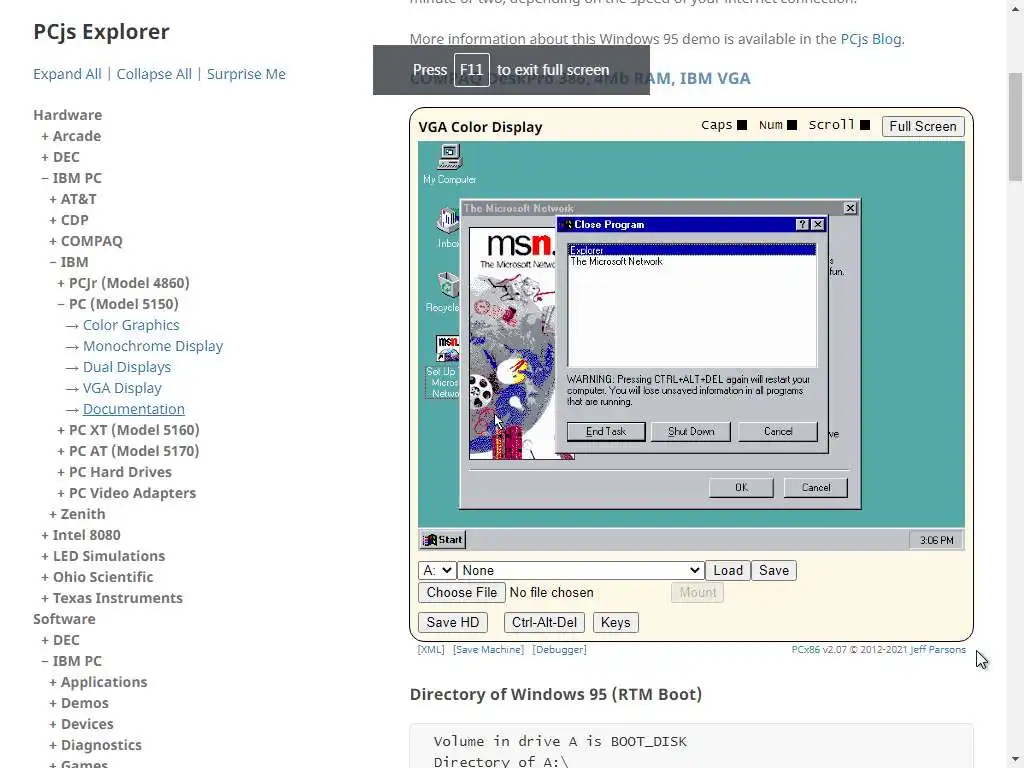
Task: Close The Microsoft Network window via X
Action: point(850,208)
